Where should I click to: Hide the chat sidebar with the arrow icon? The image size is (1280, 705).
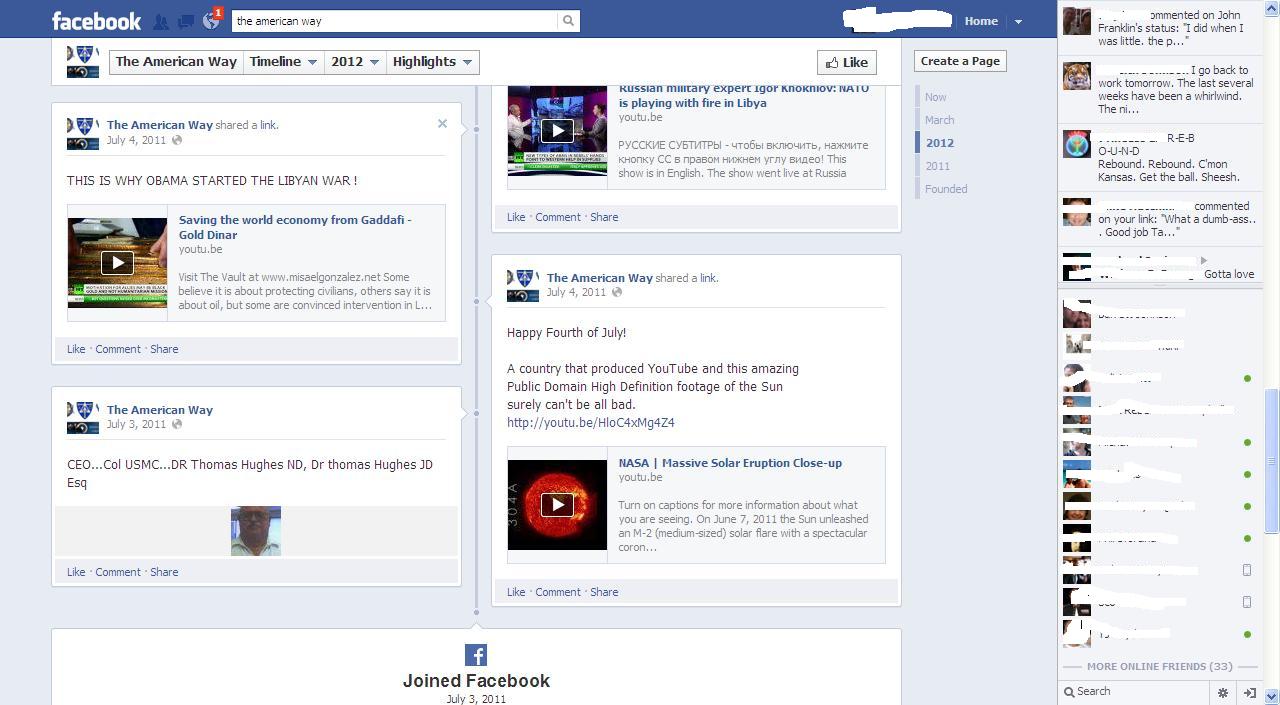pos(1249,692)
